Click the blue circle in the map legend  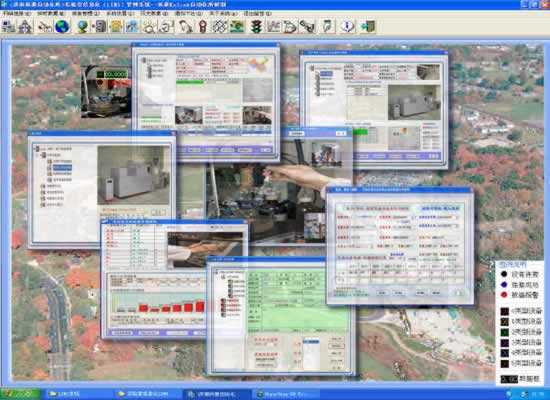[x=504, y=285]
